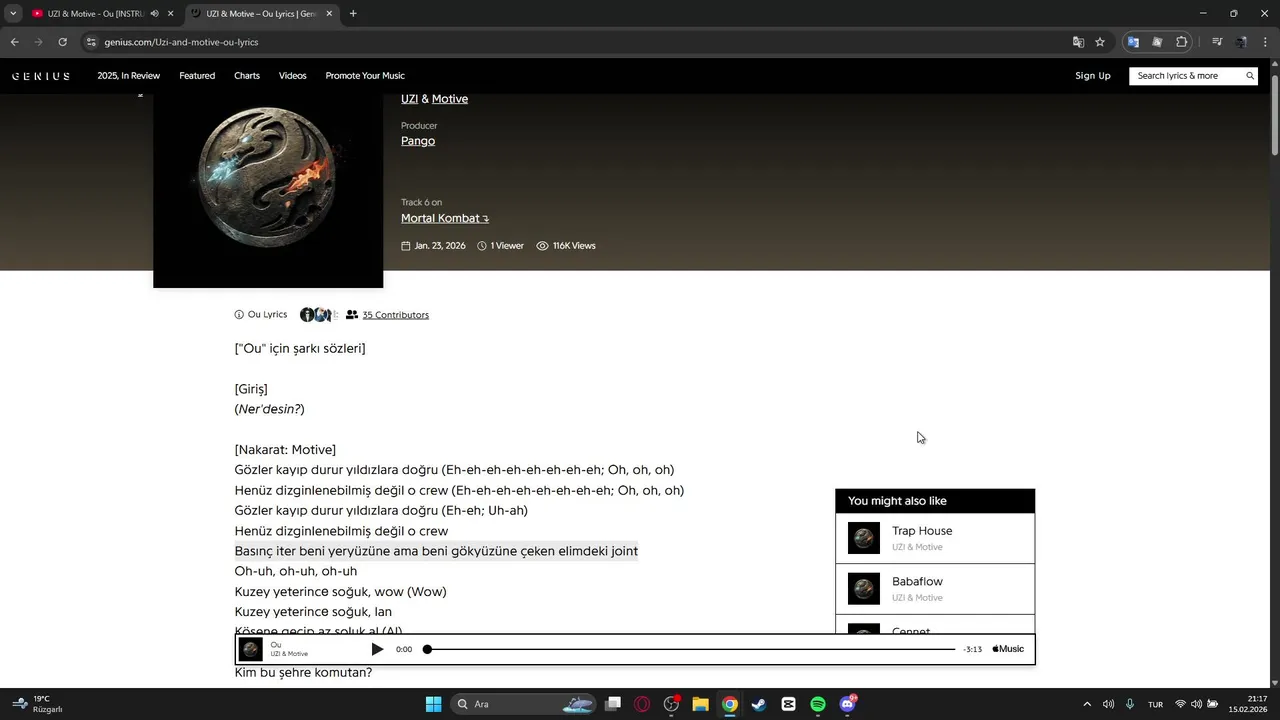Show hidden system tray icons chevron
1280x720 pixels.
pyautogui.click(x=1087, y=704)
